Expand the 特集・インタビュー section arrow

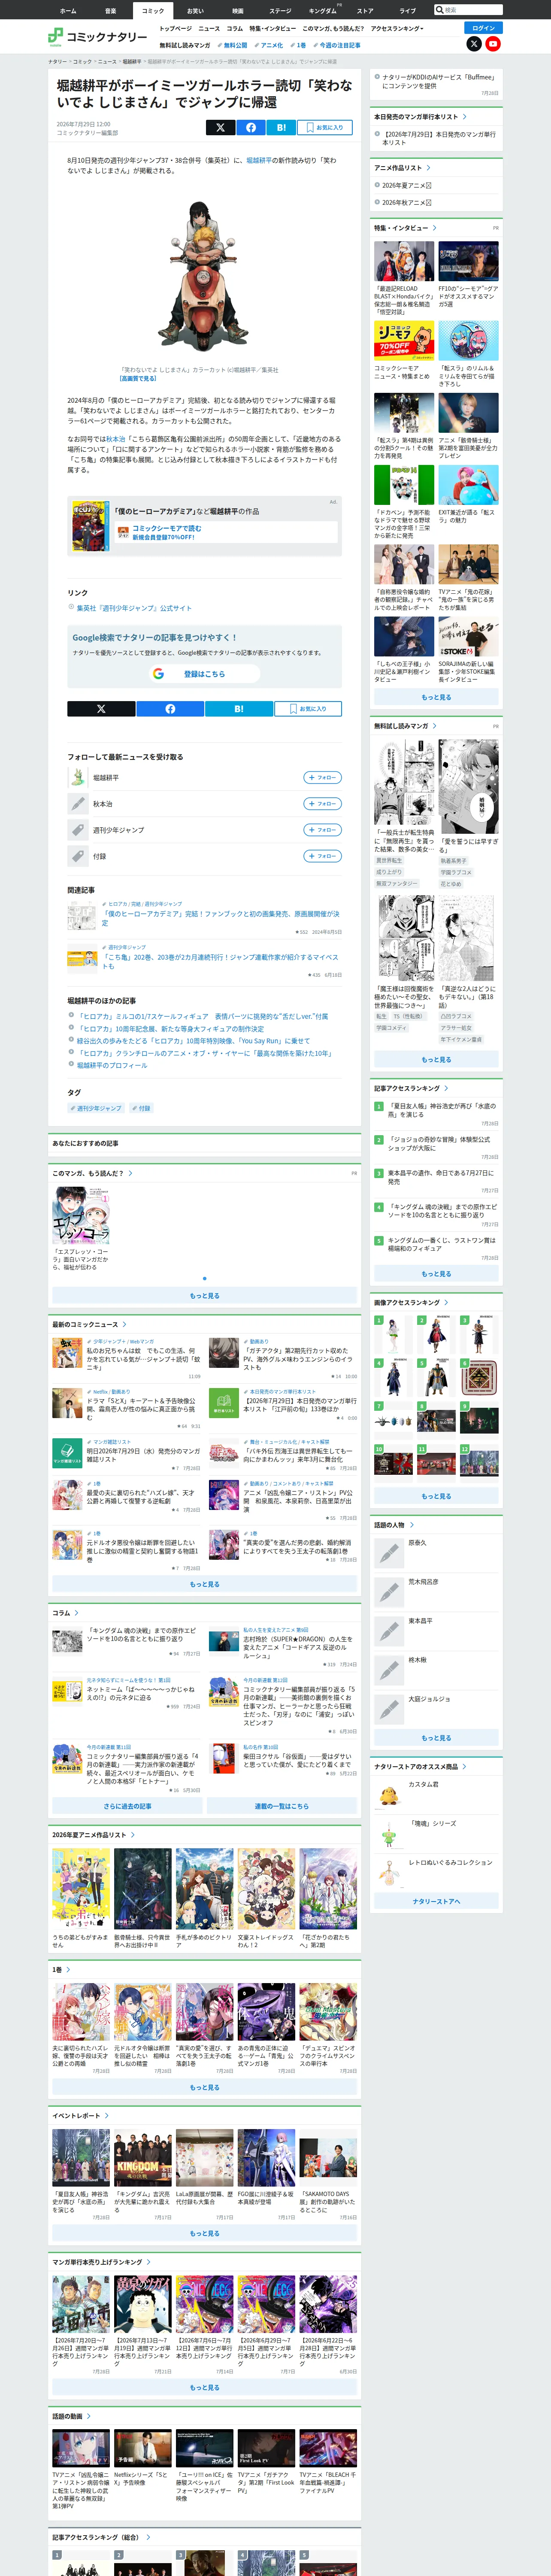435,228
